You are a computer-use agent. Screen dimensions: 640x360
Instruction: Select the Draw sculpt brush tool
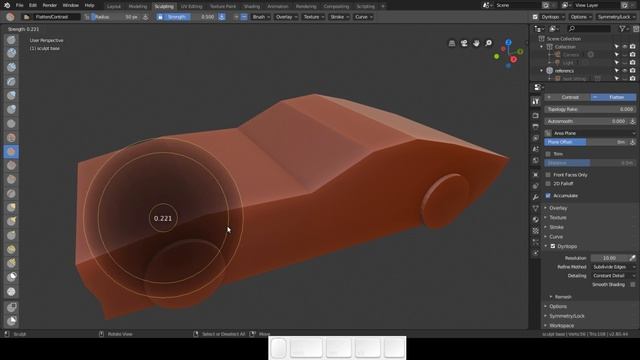pos(11,40)
